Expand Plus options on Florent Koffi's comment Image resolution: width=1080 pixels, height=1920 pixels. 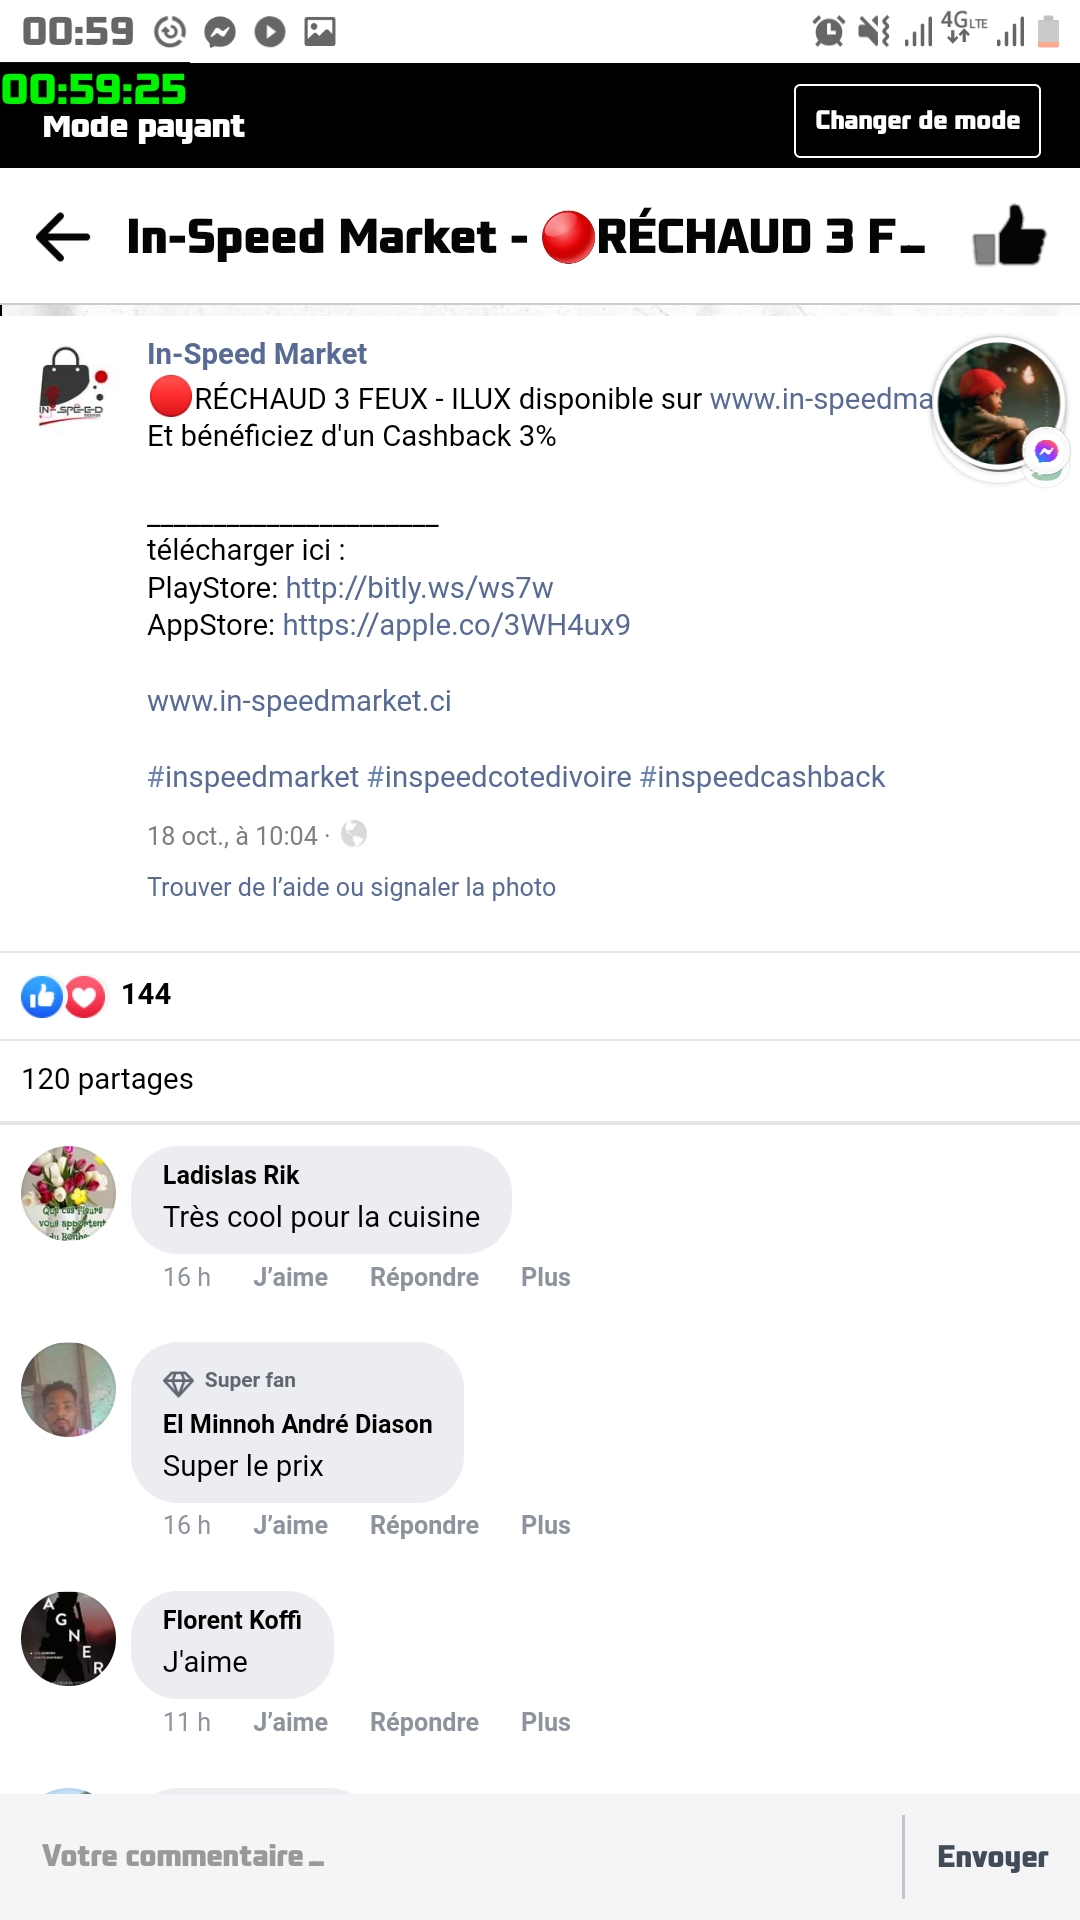(545, 1722)
